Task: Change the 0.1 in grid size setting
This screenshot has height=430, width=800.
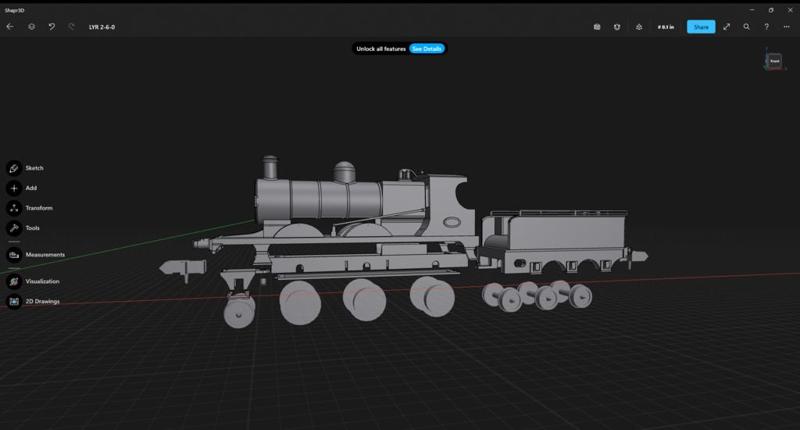Action: [666, 27]
